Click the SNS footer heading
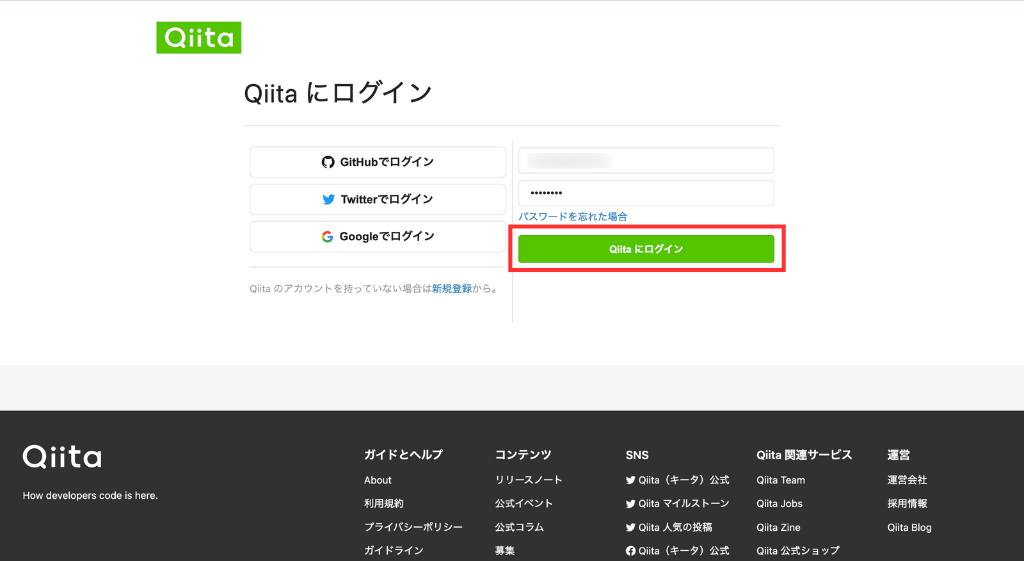 [x=637, y=455]
